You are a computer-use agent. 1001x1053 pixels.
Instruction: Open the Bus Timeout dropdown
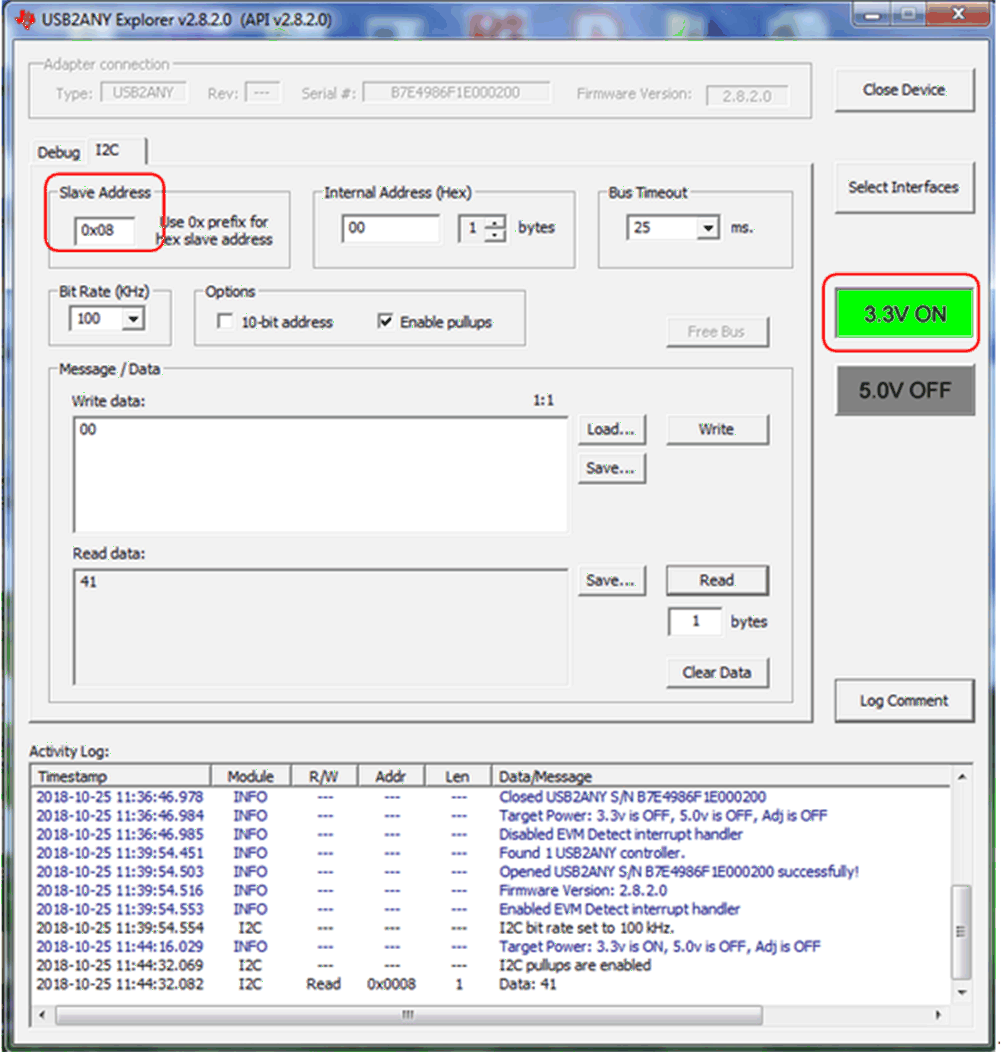(x=707, y=228)
